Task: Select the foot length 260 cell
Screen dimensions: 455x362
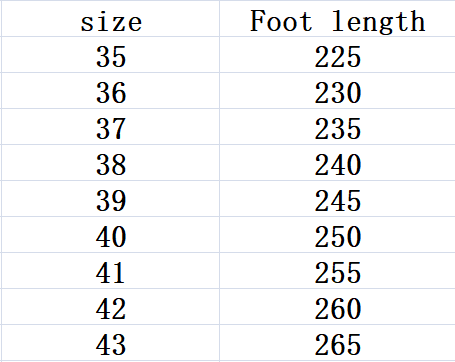Action: pos(337,307)
